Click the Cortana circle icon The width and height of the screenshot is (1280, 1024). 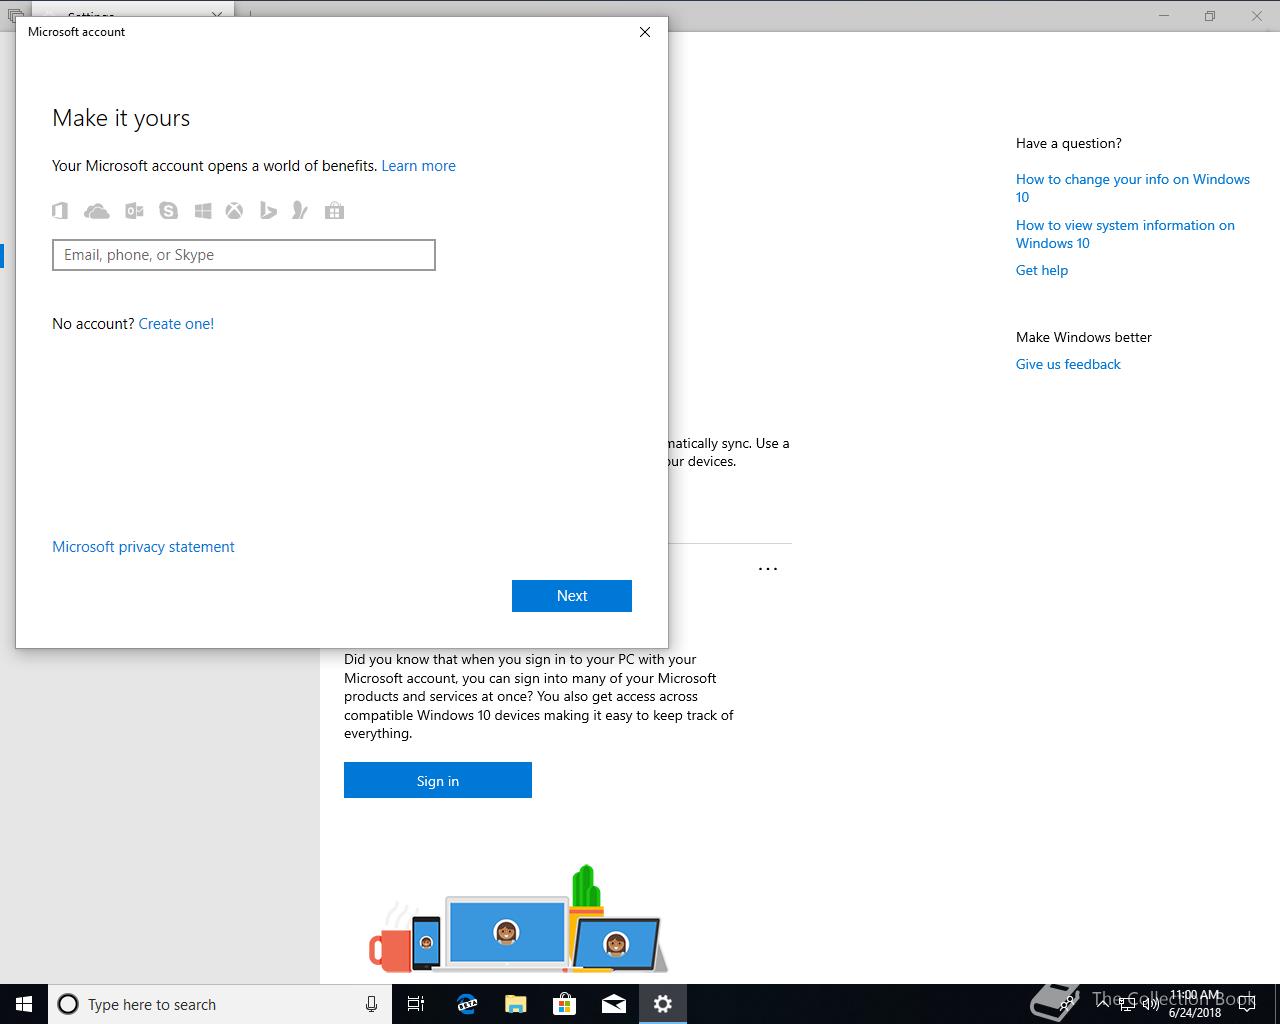(68, 1004)
